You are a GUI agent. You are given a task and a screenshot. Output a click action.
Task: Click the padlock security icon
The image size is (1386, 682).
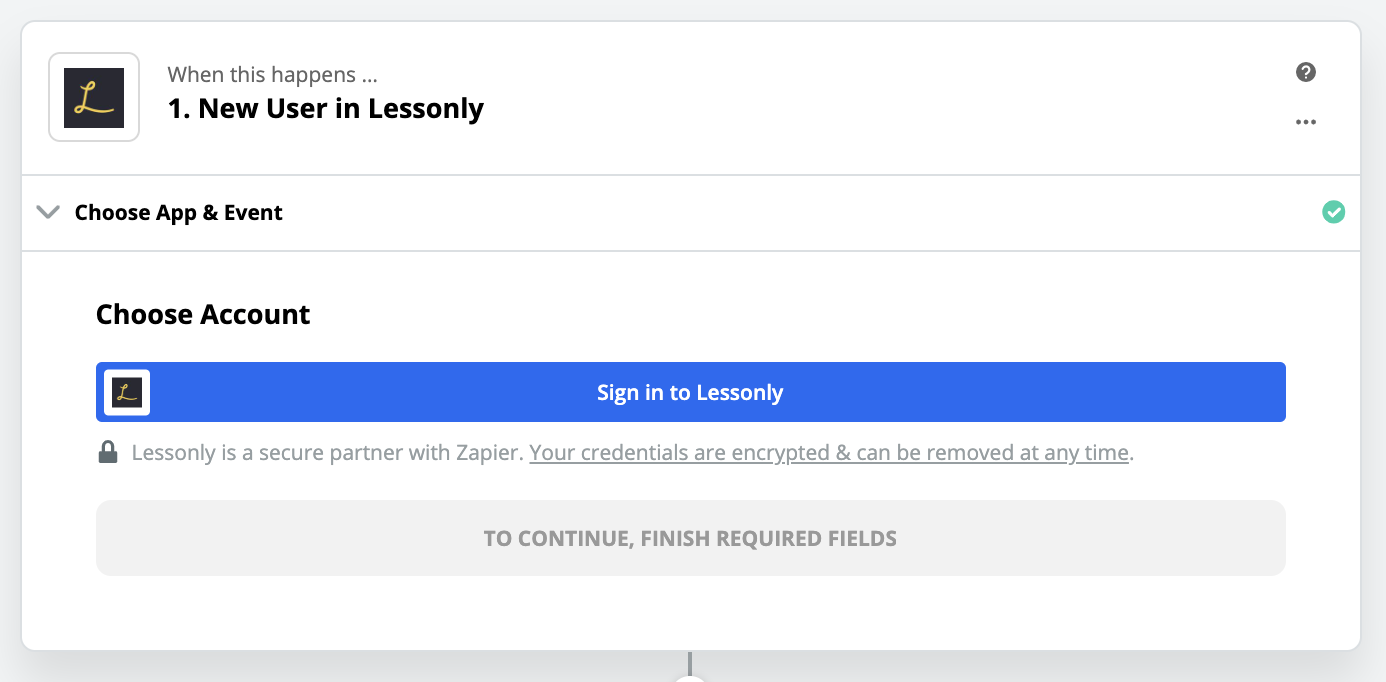[108, 453]
